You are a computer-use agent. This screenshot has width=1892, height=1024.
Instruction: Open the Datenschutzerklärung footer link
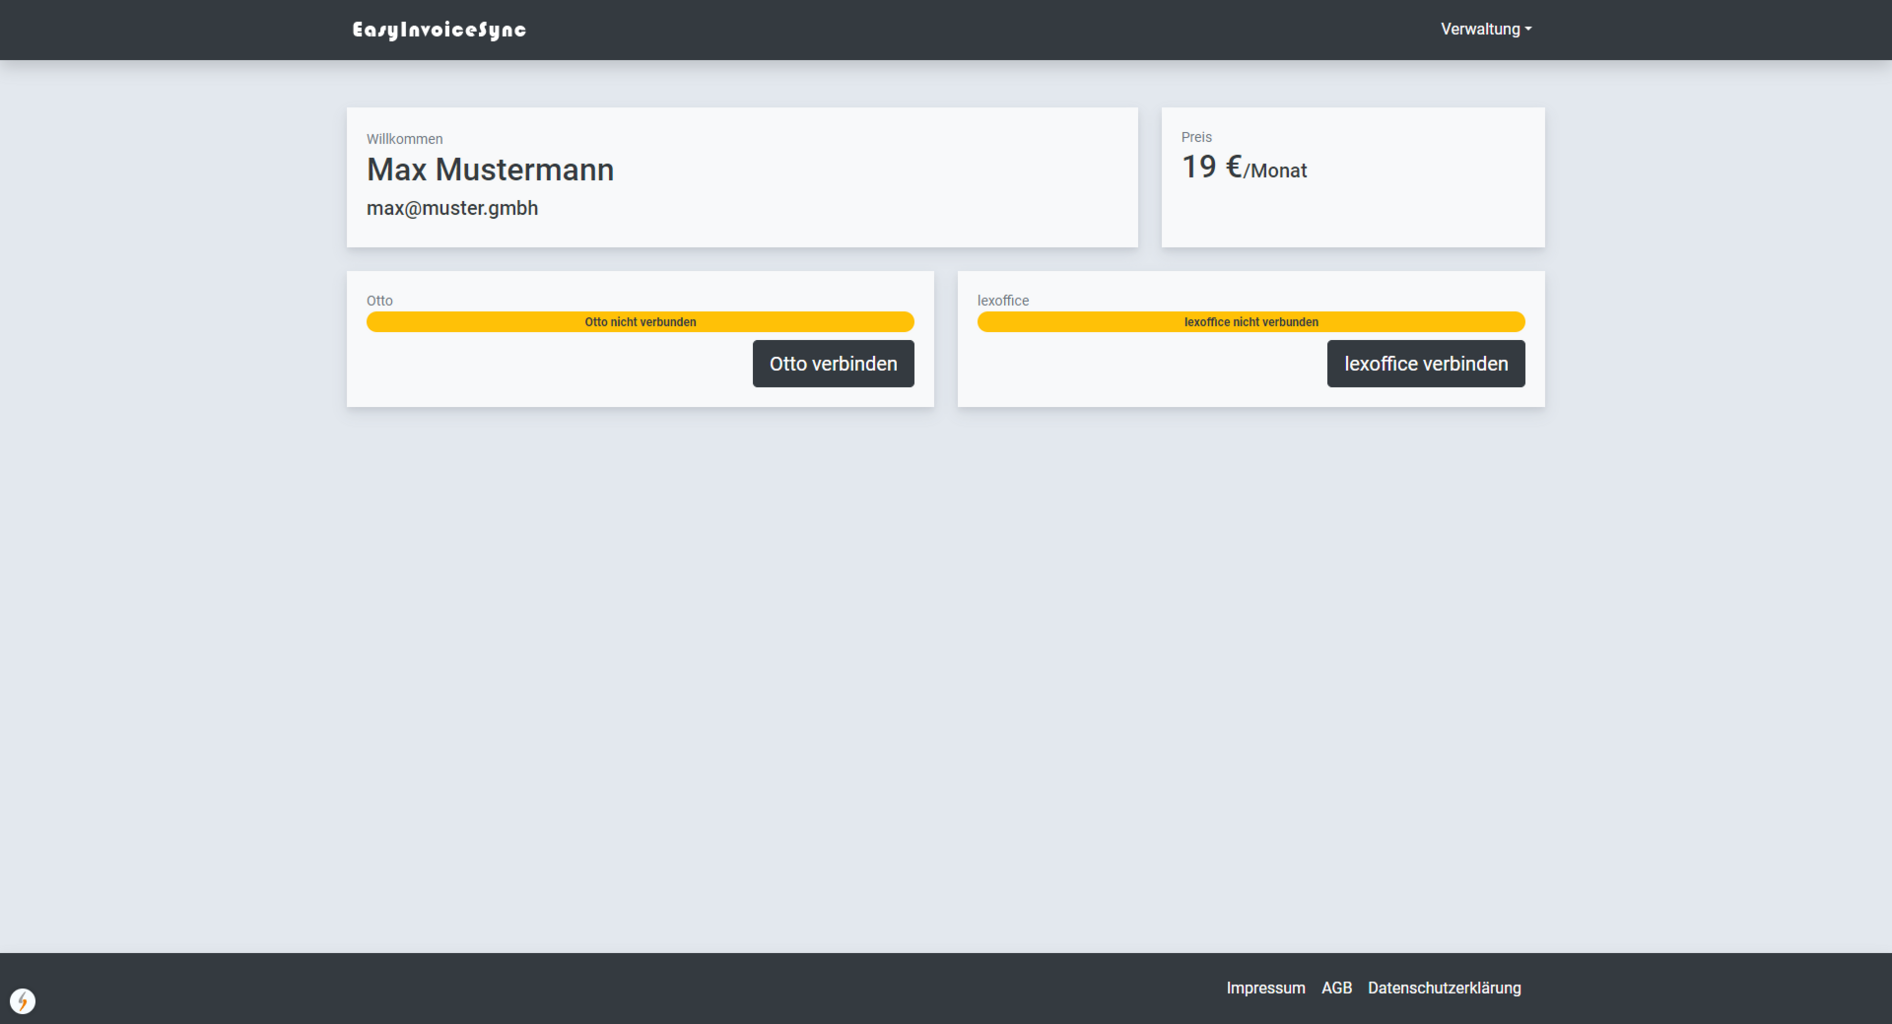tap(1443, 988)
